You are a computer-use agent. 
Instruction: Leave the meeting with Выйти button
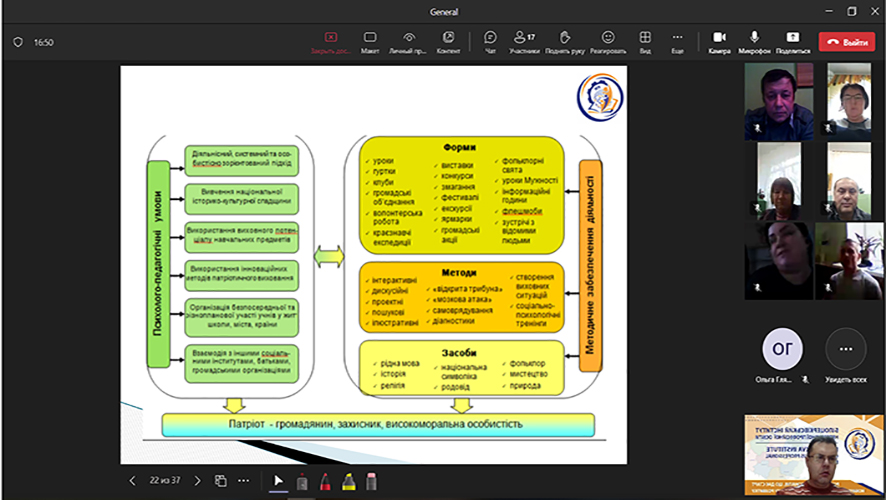click(x=846, y=42)
